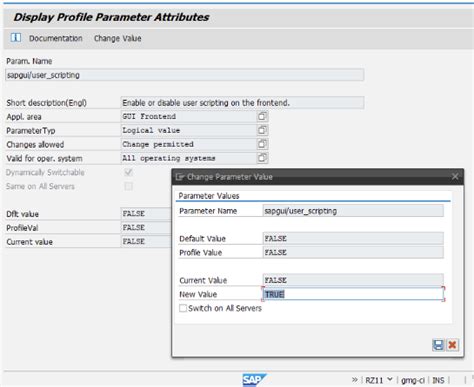This screenshot has width=474, height=387.
Task: Enable Switch on All Servers checkbox
Action: click(x=183, y=308)
